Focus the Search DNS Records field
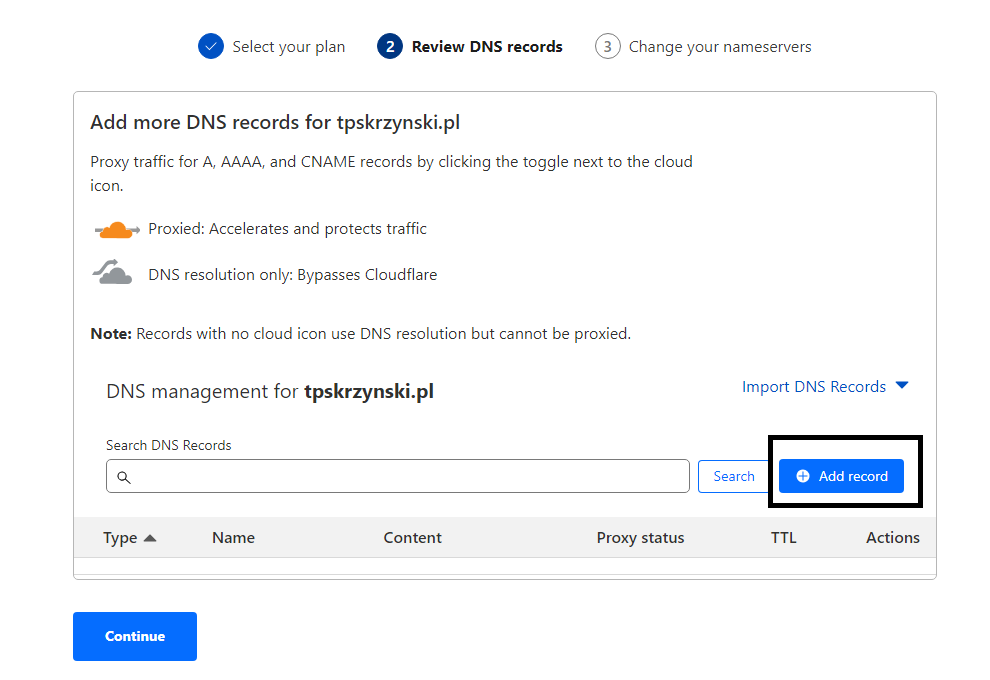 [398, 476]
